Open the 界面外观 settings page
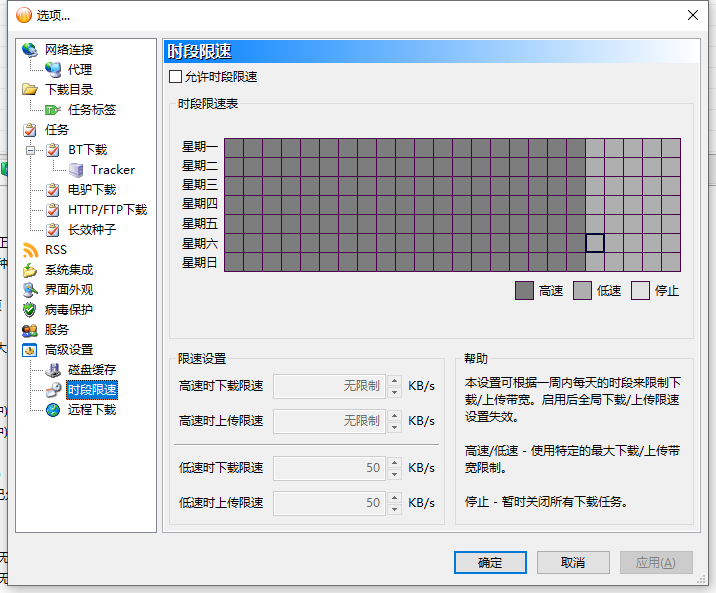Image resolution: width=716 pixels, height=593 pixels. point(69,289)
